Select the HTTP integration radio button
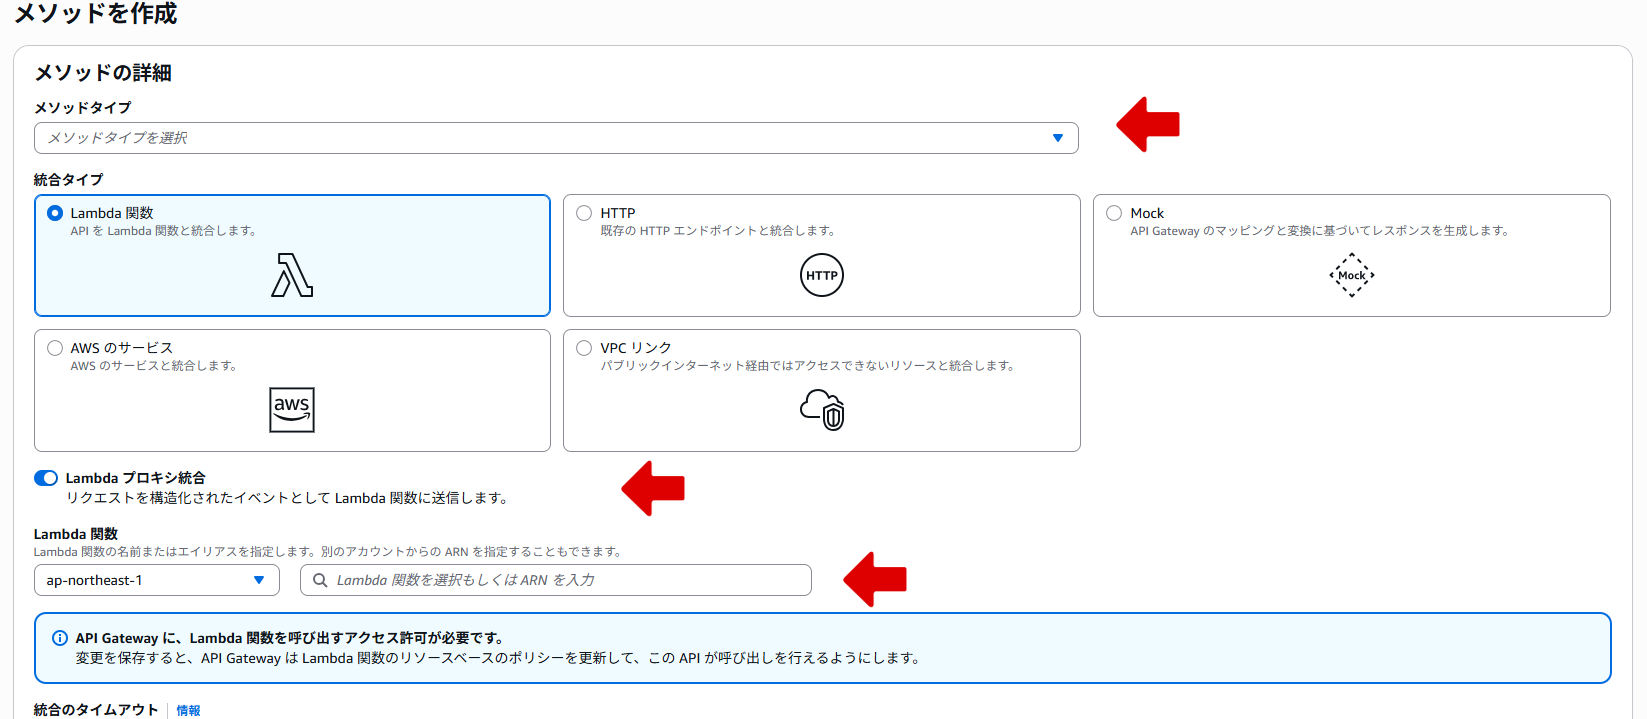Image resolution: width=1647 pixels, height=719 pixels. [584, 213]
